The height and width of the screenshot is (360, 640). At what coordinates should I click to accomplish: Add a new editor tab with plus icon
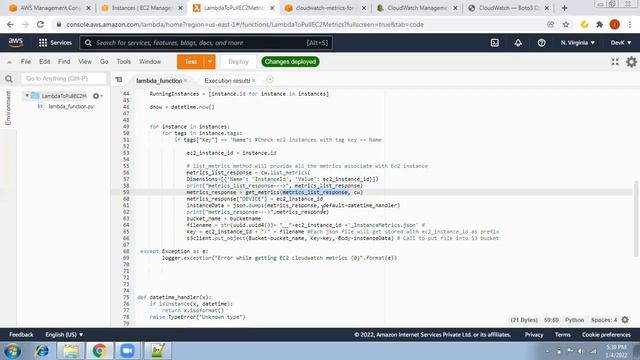click(270, 80)
